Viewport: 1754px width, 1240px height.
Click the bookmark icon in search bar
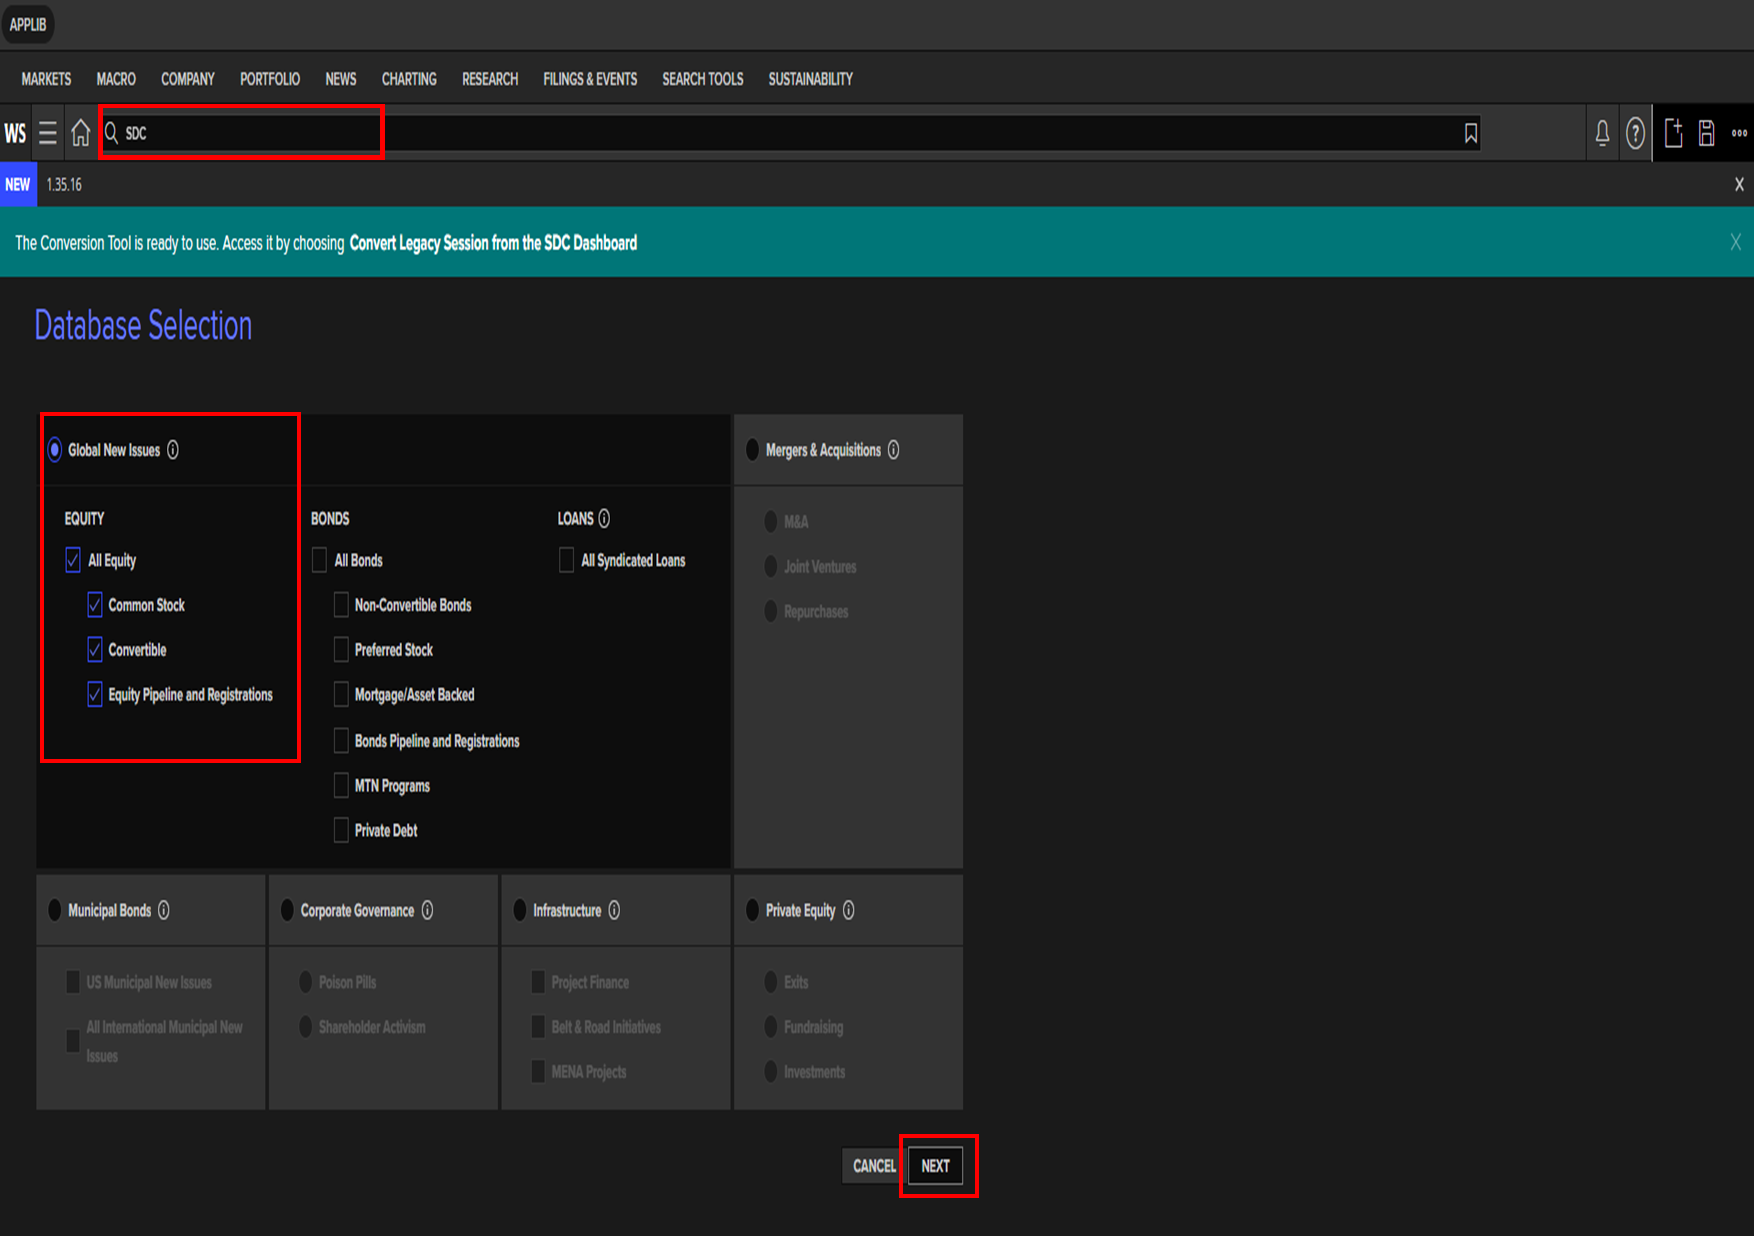pyautogui.click(x=1470, y=133)
